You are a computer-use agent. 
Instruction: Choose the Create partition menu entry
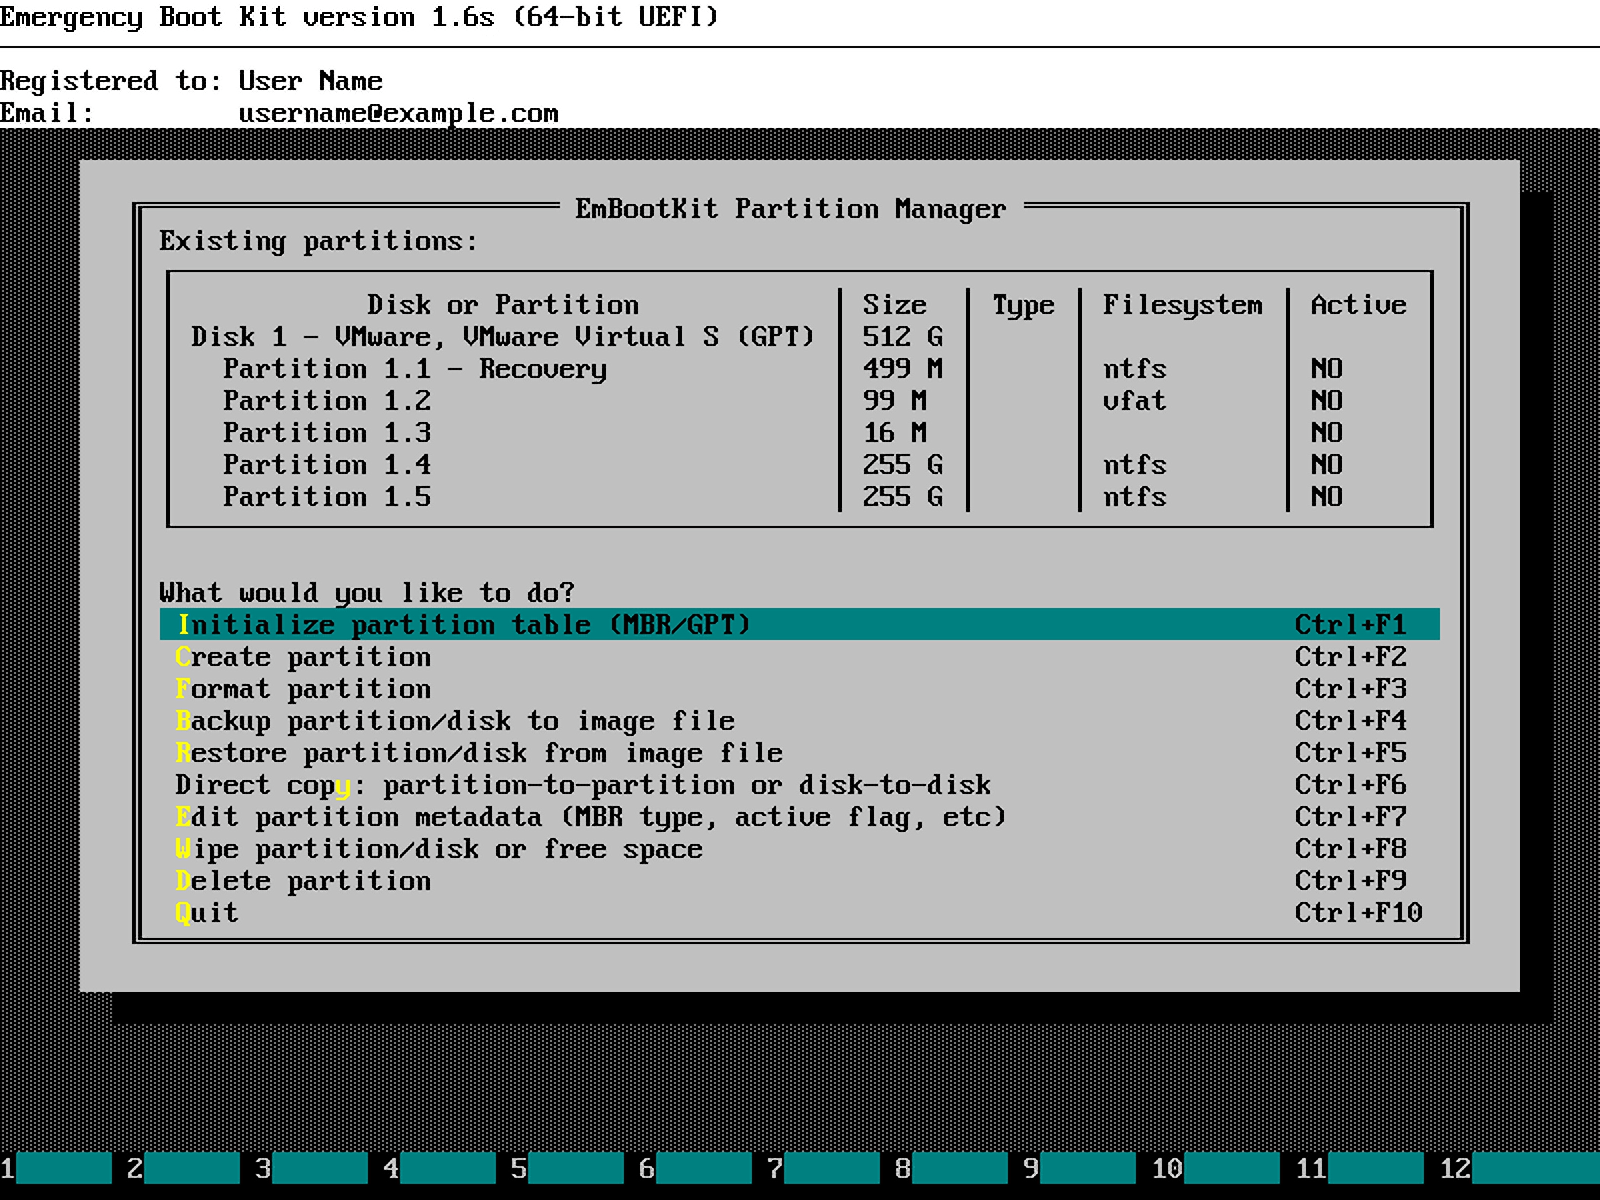point(303,657)
